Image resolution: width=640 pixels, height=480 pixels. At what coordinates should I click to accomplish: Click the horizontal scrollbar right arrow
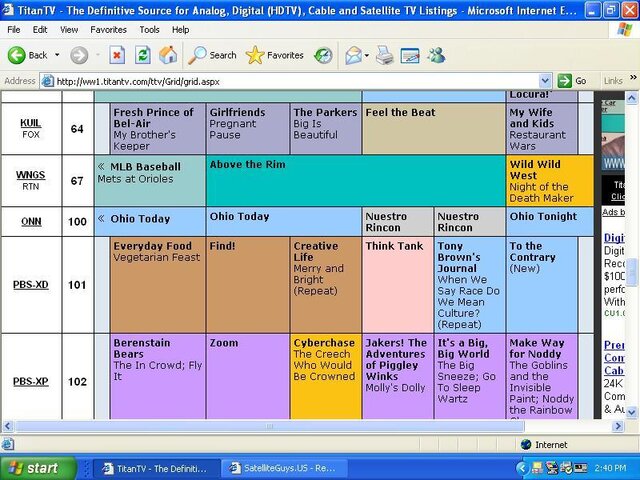coord(618,426)
